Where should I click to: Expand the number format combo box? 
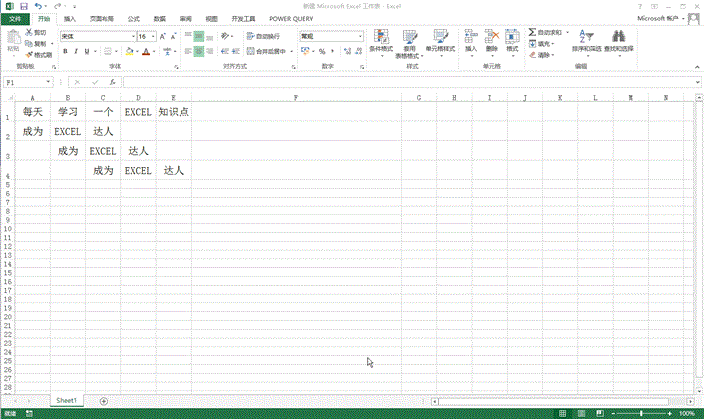point(359,36)
